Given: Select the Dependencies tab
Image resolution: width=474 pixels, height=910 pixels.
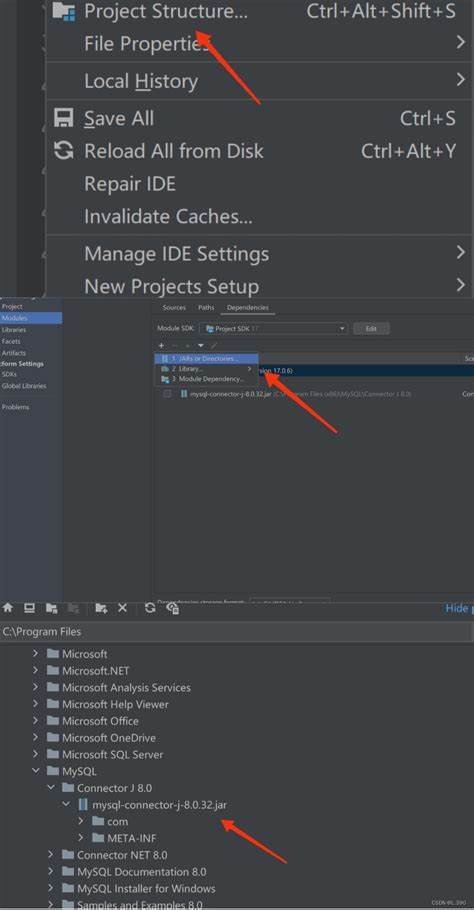Looking at the screenshot, I should coord(248,308).
